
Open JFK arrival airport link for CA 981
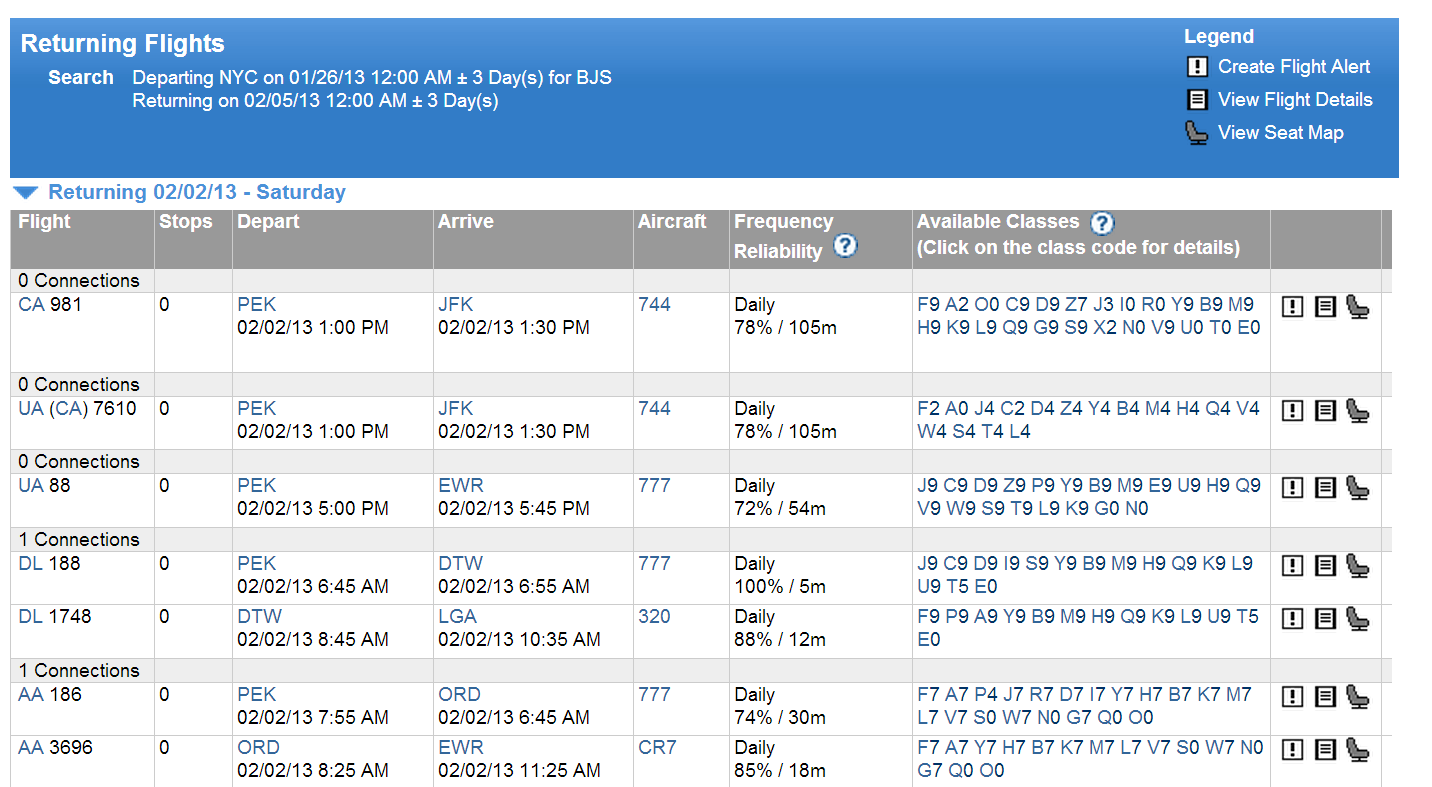tap(456, 305)
